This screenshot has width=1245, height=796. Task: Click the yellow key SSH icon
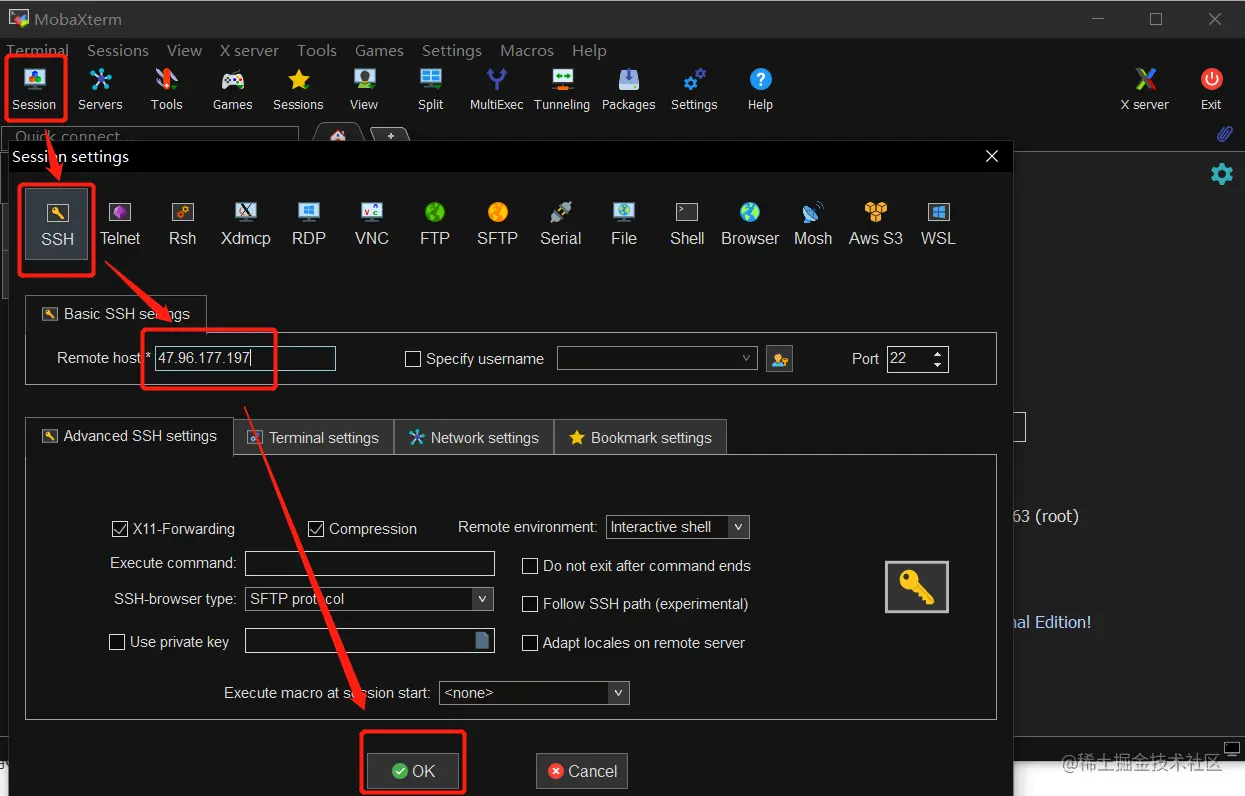[x=917, y=587]
